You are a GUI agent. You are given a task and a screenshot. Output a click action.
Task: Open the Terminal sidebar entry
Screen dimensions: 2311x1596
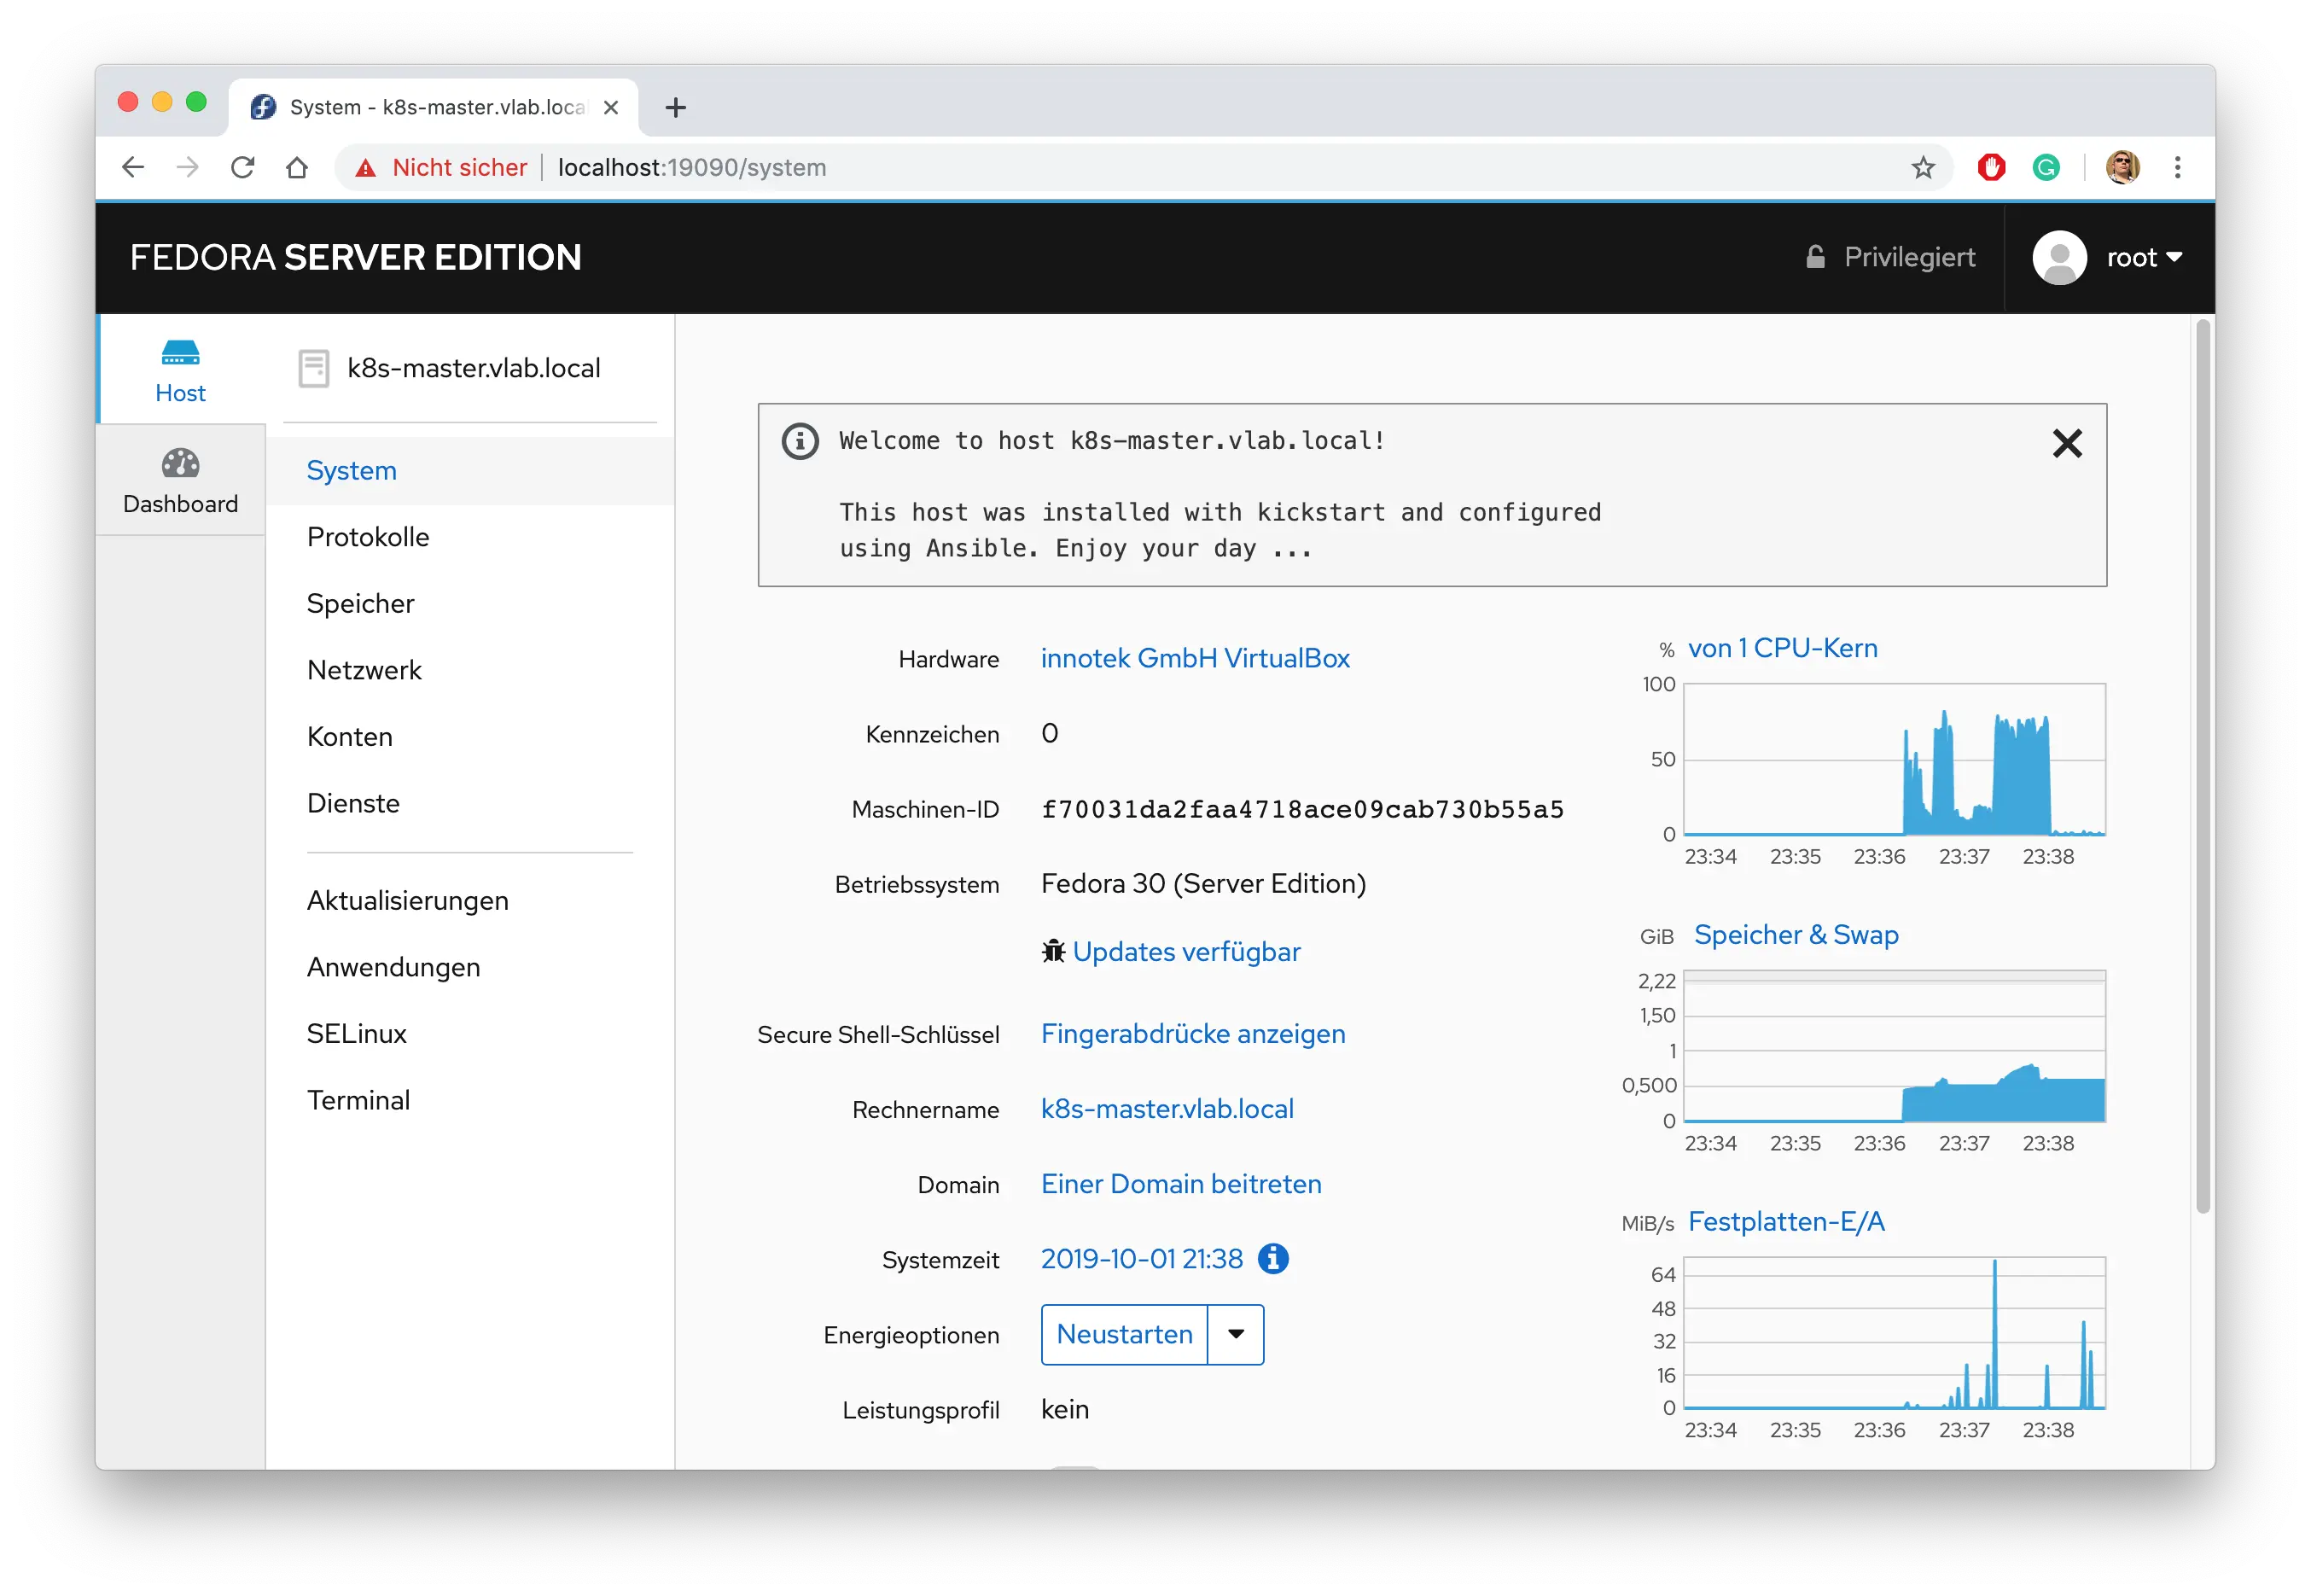(x=358, y=1100)
